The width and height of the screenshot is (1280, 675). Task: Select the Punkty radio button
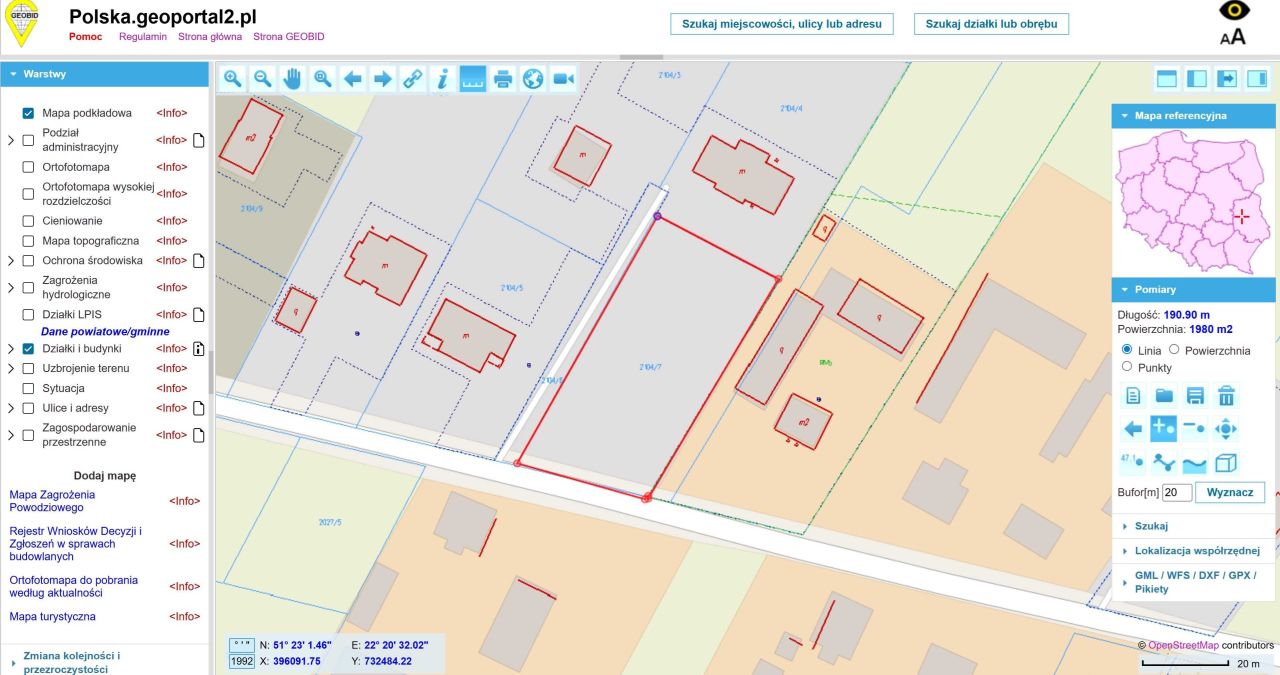click(x=1127, y=367)
